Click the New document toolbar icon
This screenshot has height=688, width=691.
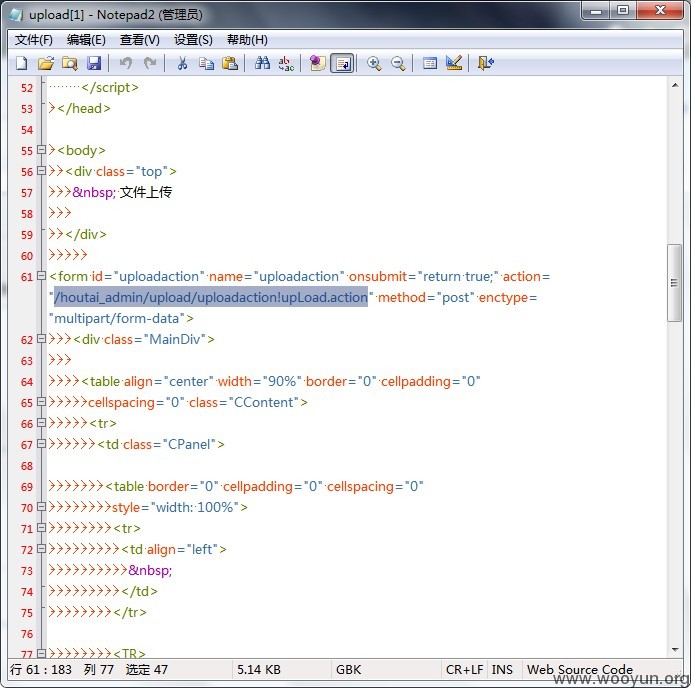[22, 63]
